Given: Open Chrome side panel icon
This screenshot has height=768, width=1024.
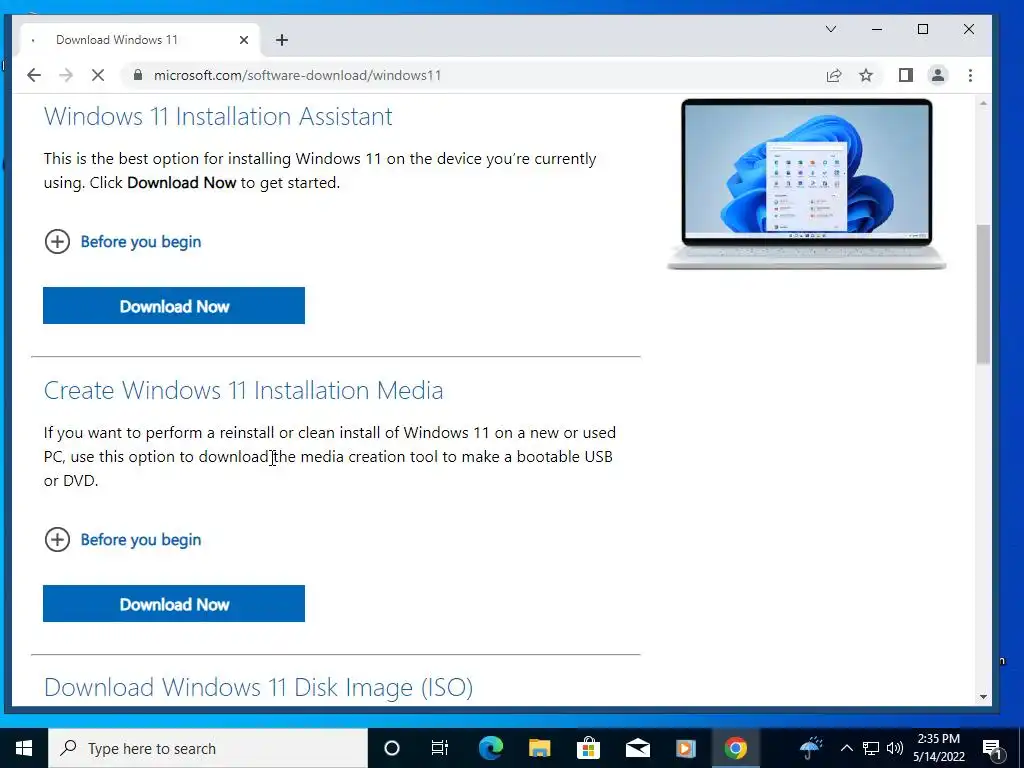Looking at the screenshot, I should 905,75.
